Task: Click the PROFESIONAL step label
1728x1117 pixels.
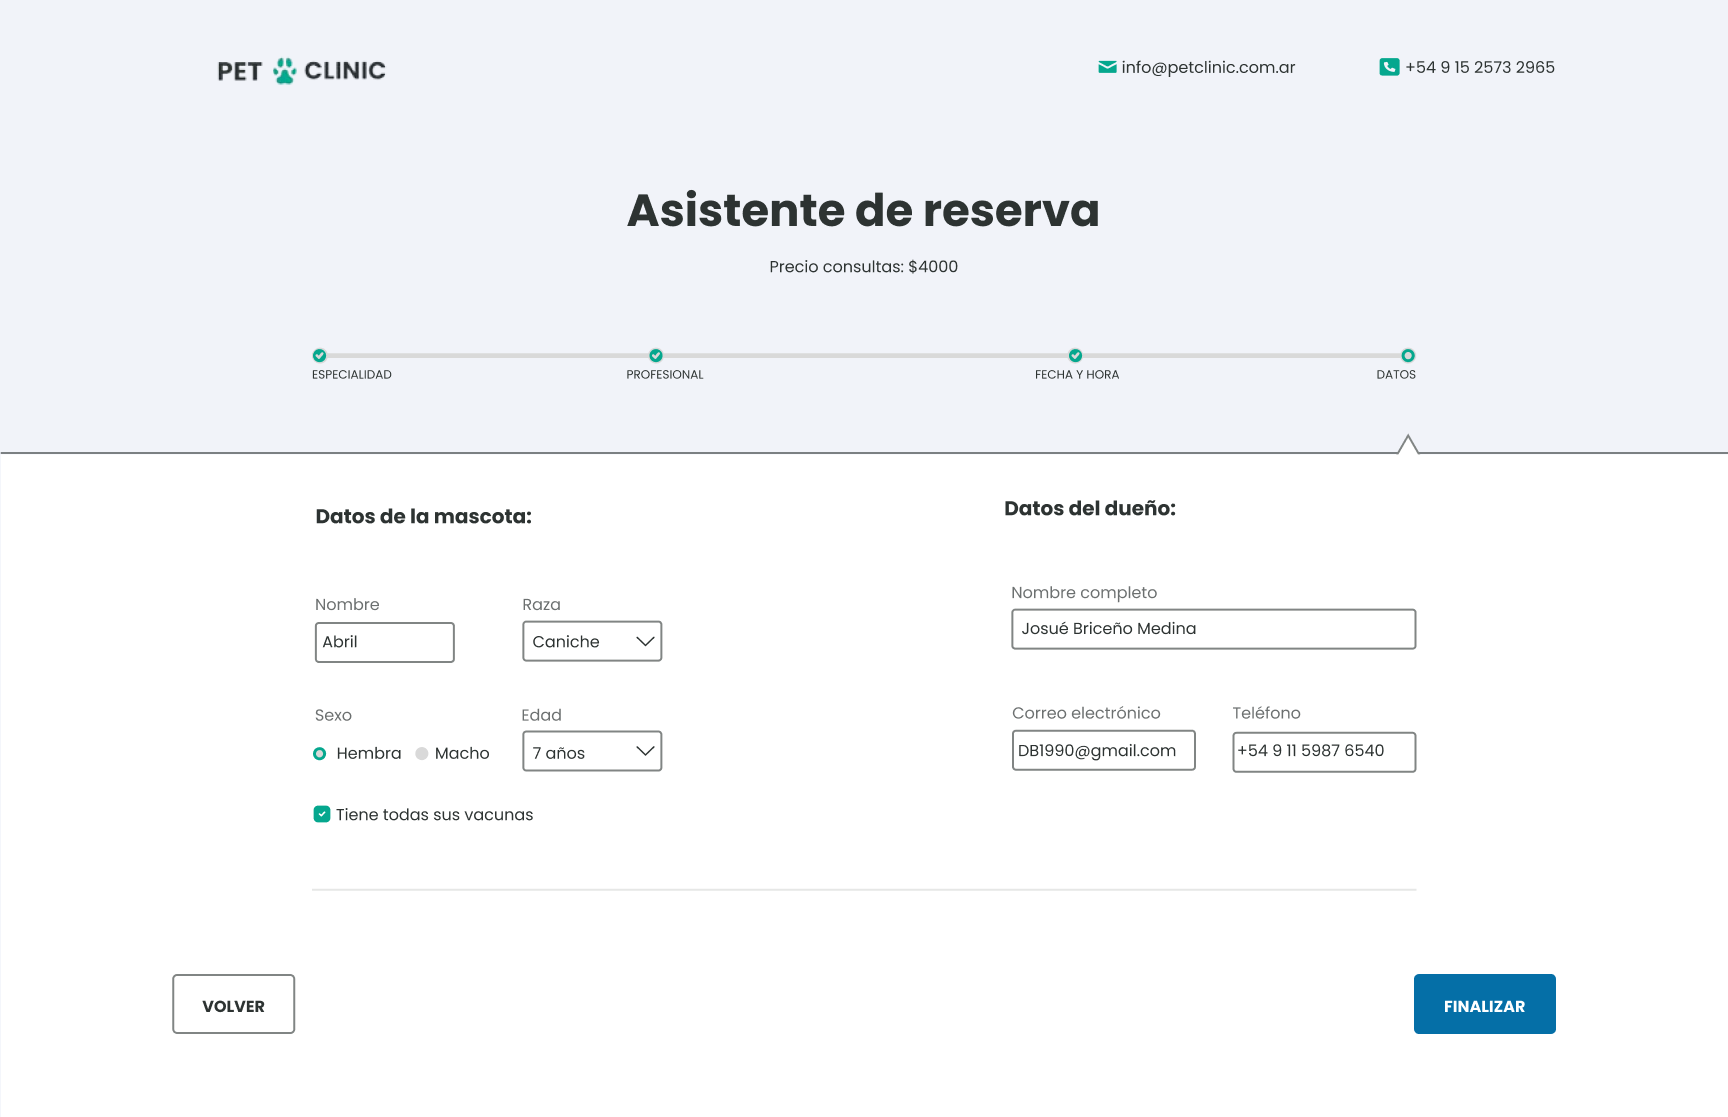Action: (665, 375)
